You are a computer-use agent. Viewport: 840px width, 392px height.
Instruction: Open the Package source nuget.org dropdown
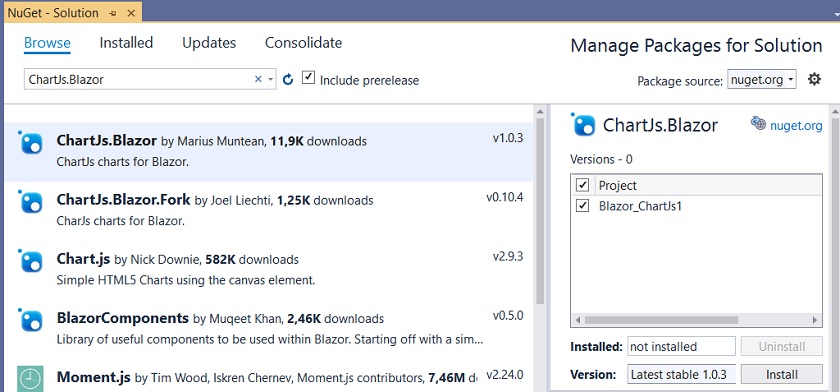tap(761, 80)
